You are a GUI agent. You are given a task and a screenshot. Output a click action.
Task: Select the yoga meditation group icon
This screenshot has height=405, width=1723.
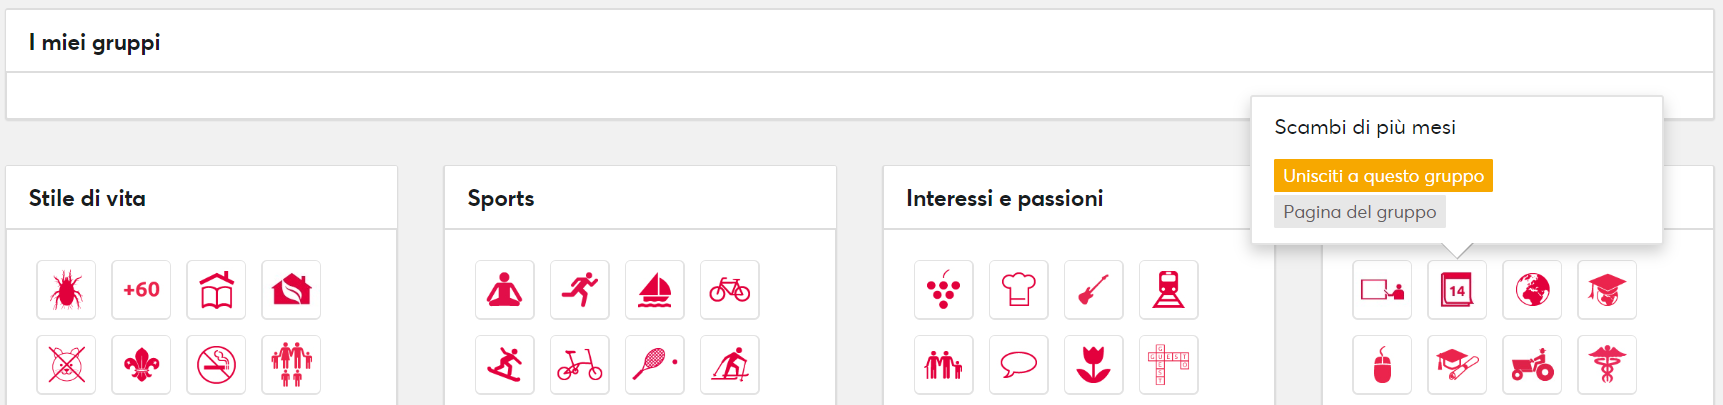tap(504, 290)
